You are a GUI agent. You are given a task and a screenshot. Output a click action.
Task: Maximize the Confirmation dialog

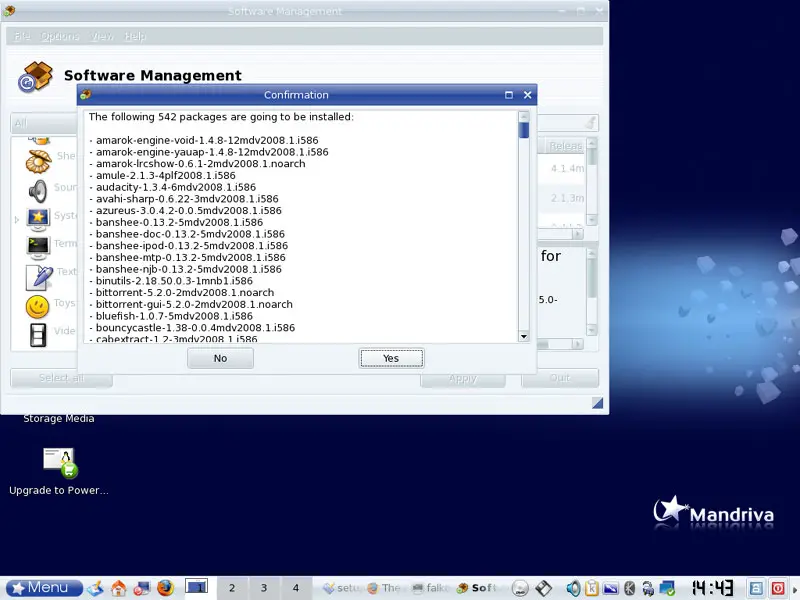pos(509,95)
